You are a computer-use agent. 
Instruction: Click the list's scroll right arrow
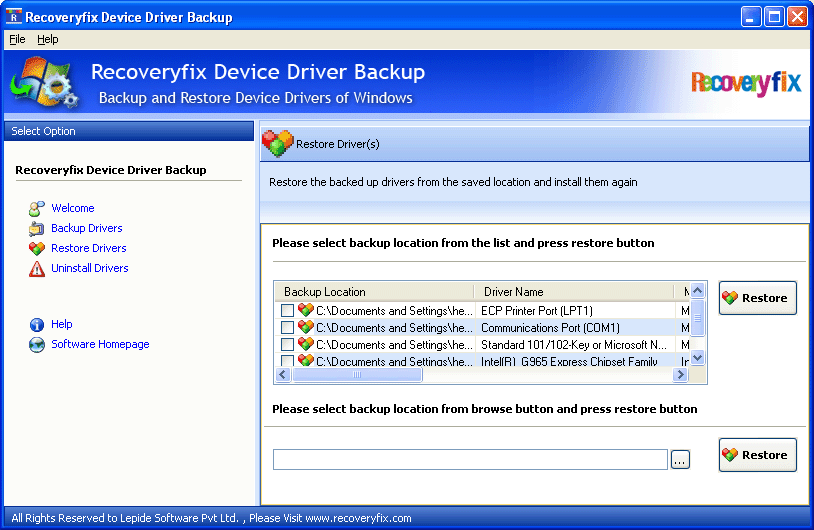coord(680,374)
